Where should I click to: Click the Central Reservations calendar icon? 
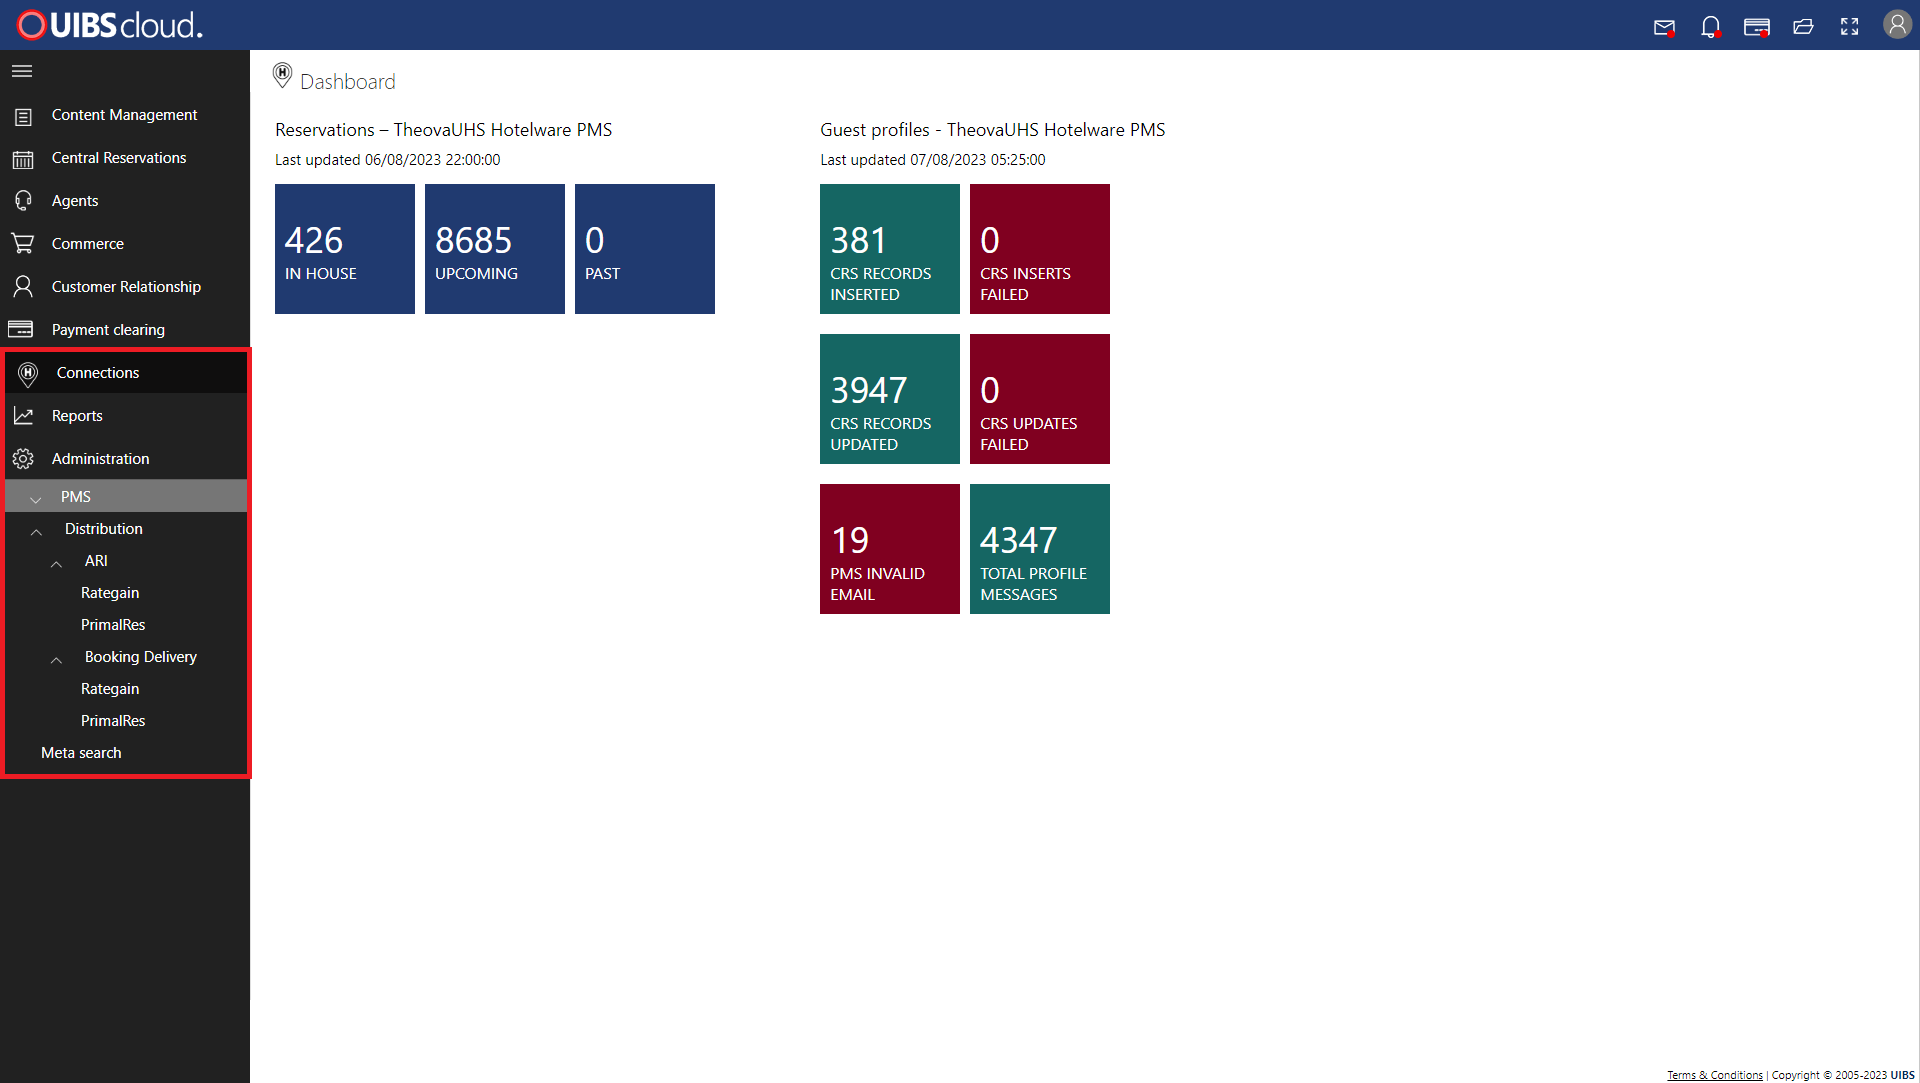click(23, 159)
